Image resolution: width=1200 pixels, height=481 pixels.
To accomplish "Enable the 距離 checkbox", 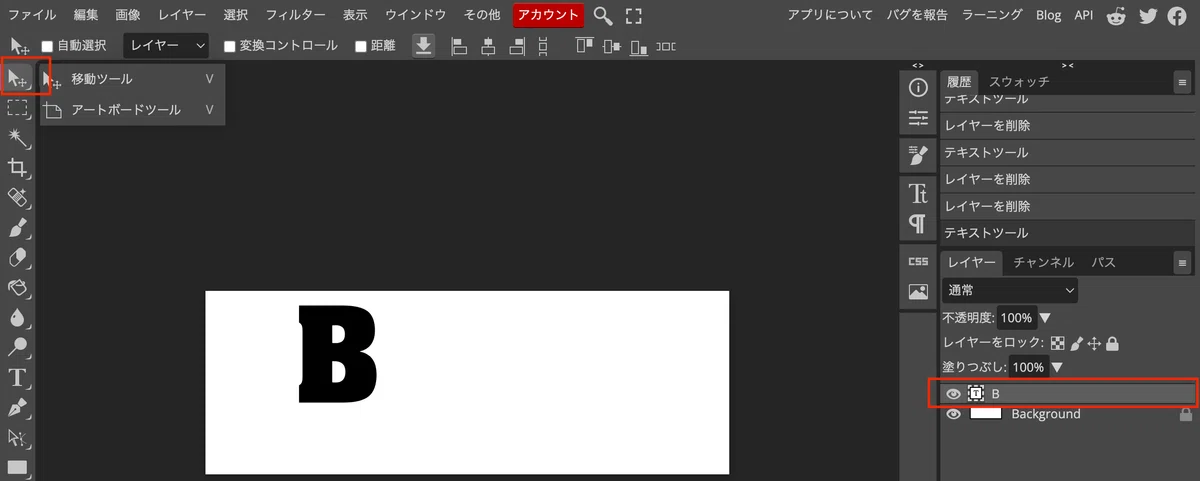I will (361, 46).
